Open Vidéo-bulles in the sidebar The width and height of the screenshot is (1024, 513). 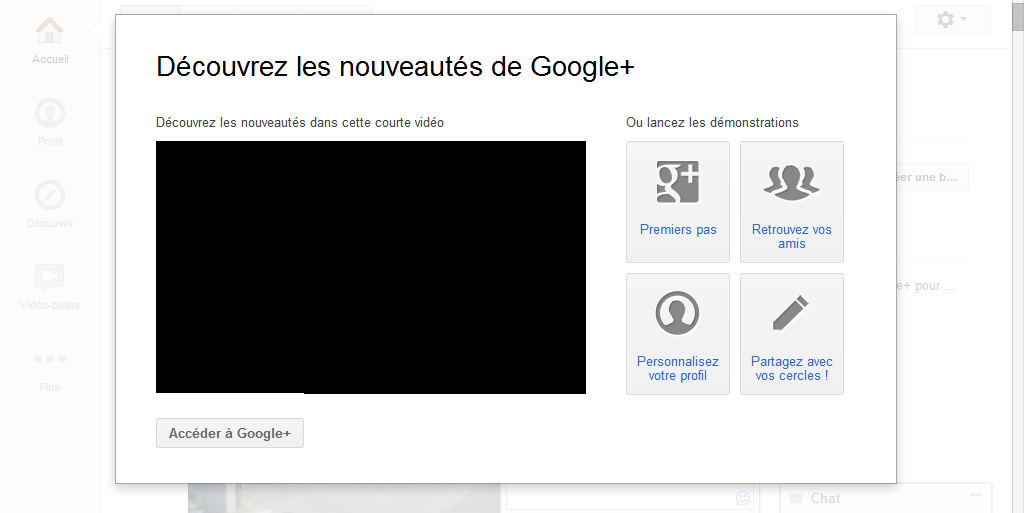[x=50, y=287]
